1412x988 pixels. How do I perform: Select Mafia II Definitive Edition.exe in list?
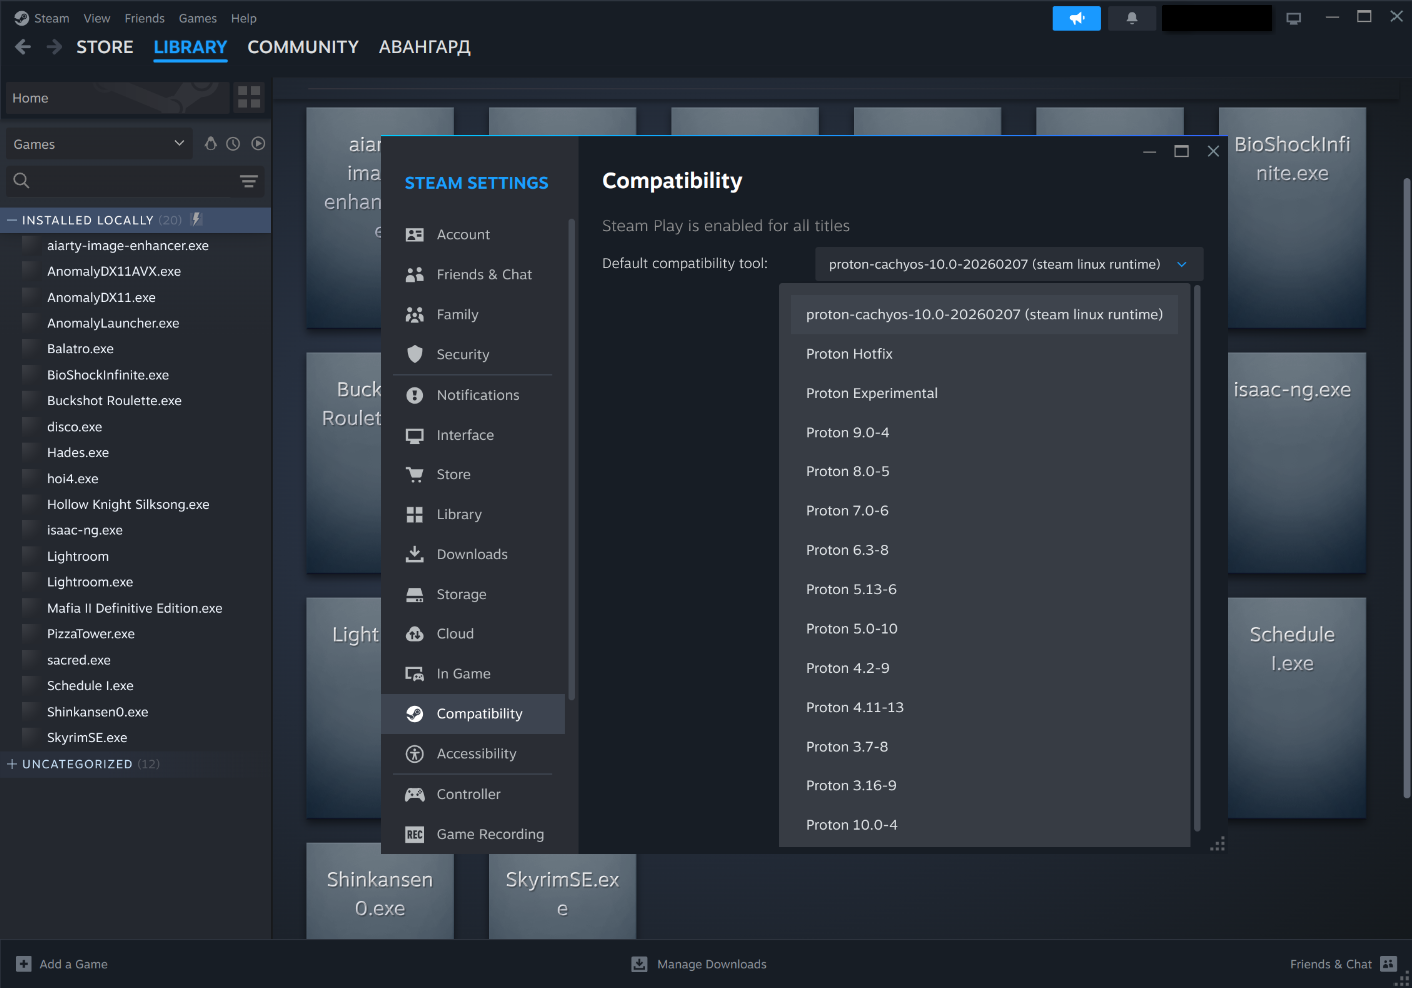click(135, 608)
